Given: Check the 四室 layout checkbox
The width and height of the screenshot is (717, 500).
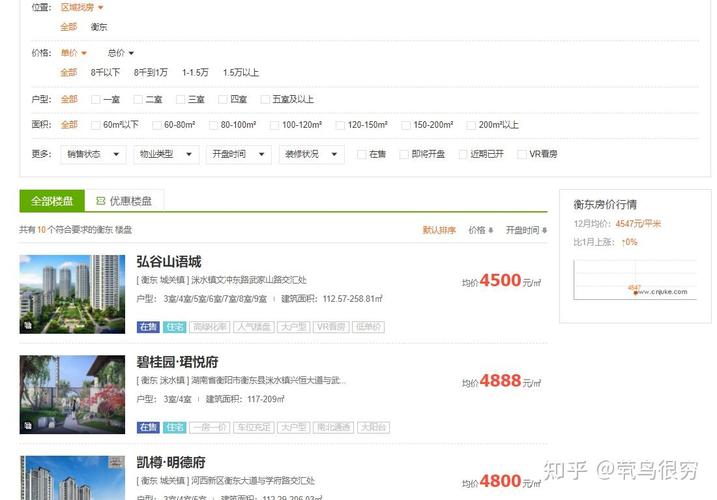Looking at the screenshot, I should [223, 99].
